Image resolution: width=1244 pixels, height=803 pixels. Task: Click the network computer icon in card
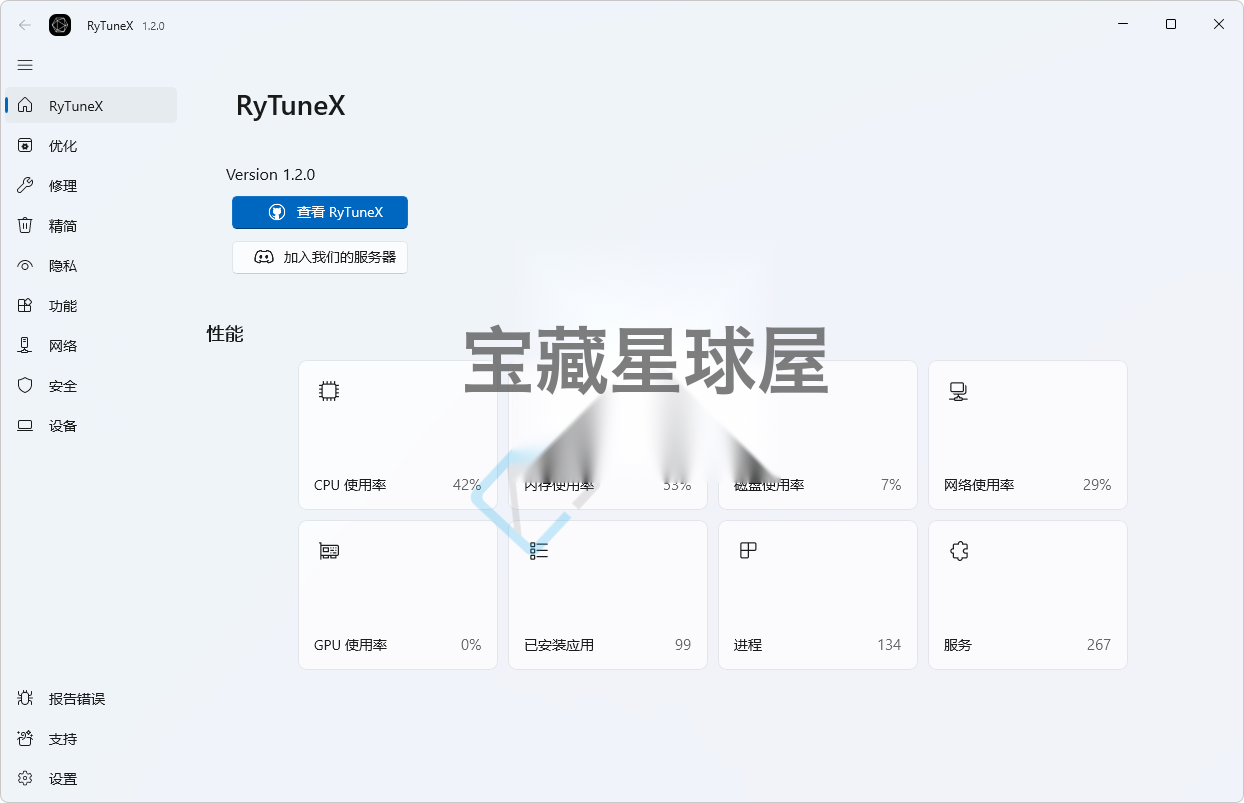click(958, 391)
